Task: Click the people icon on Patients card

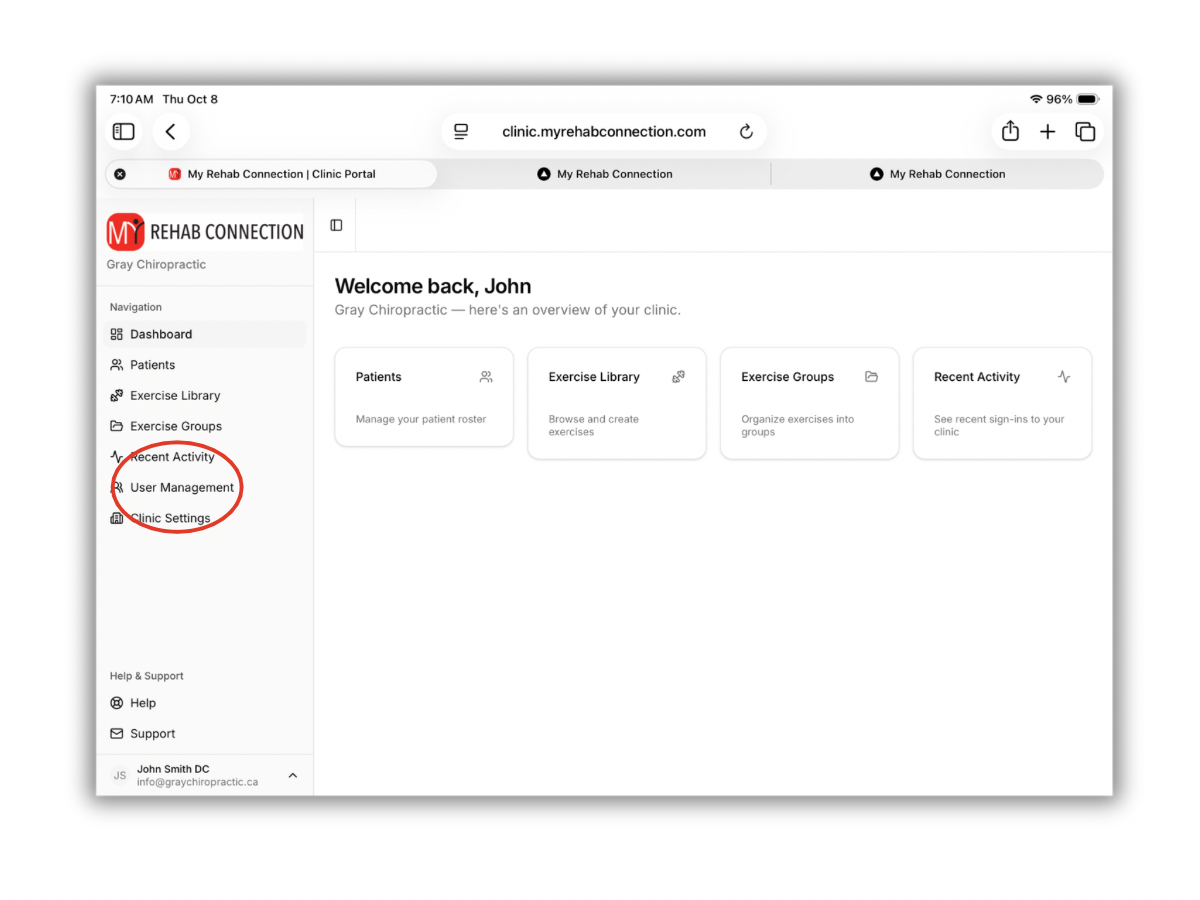Action: 486,377
